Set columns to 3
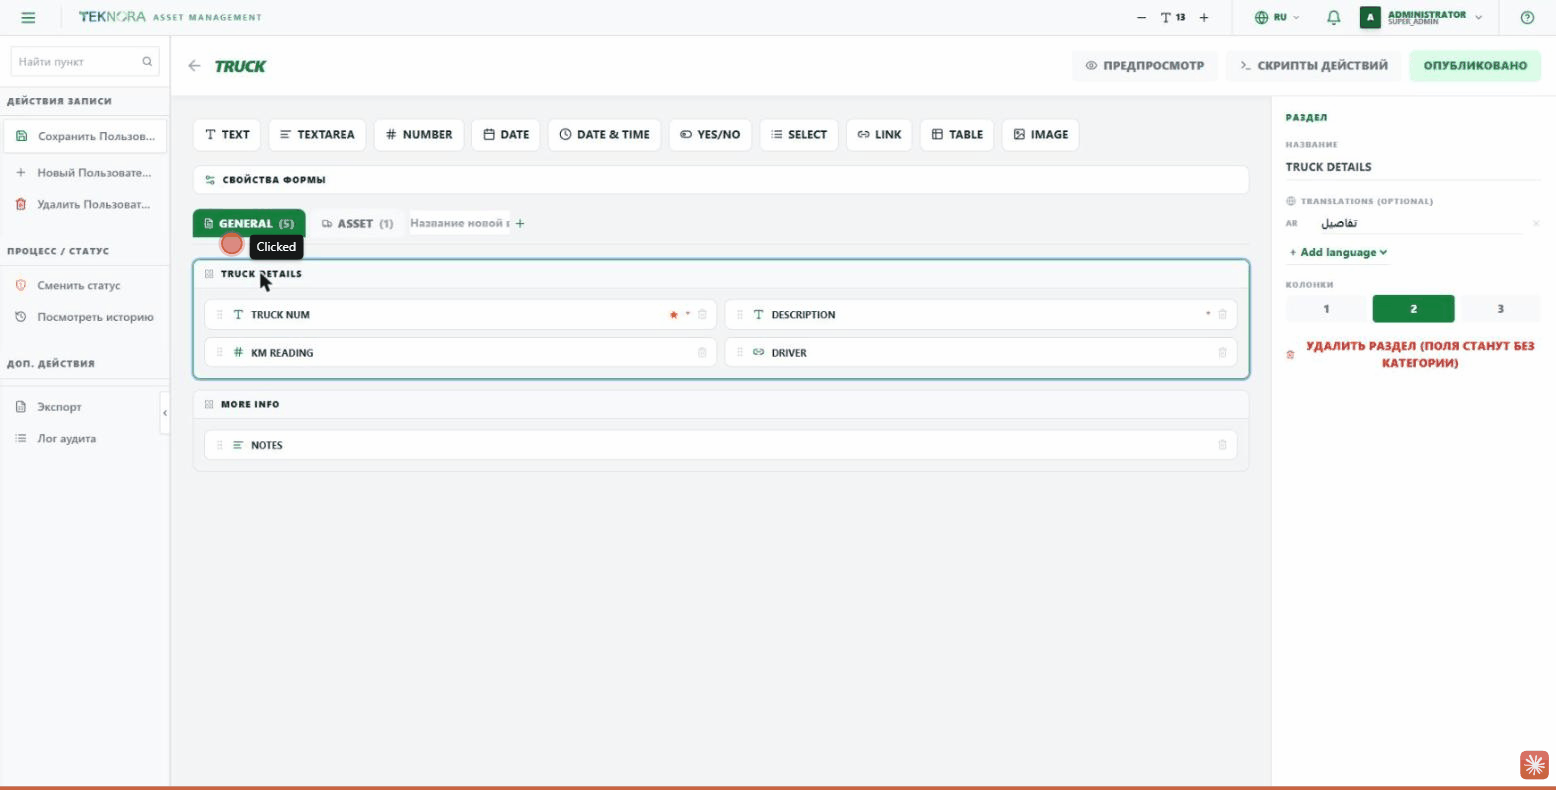This screenshot has width=1556, height=790. [x=1500, y=309]
